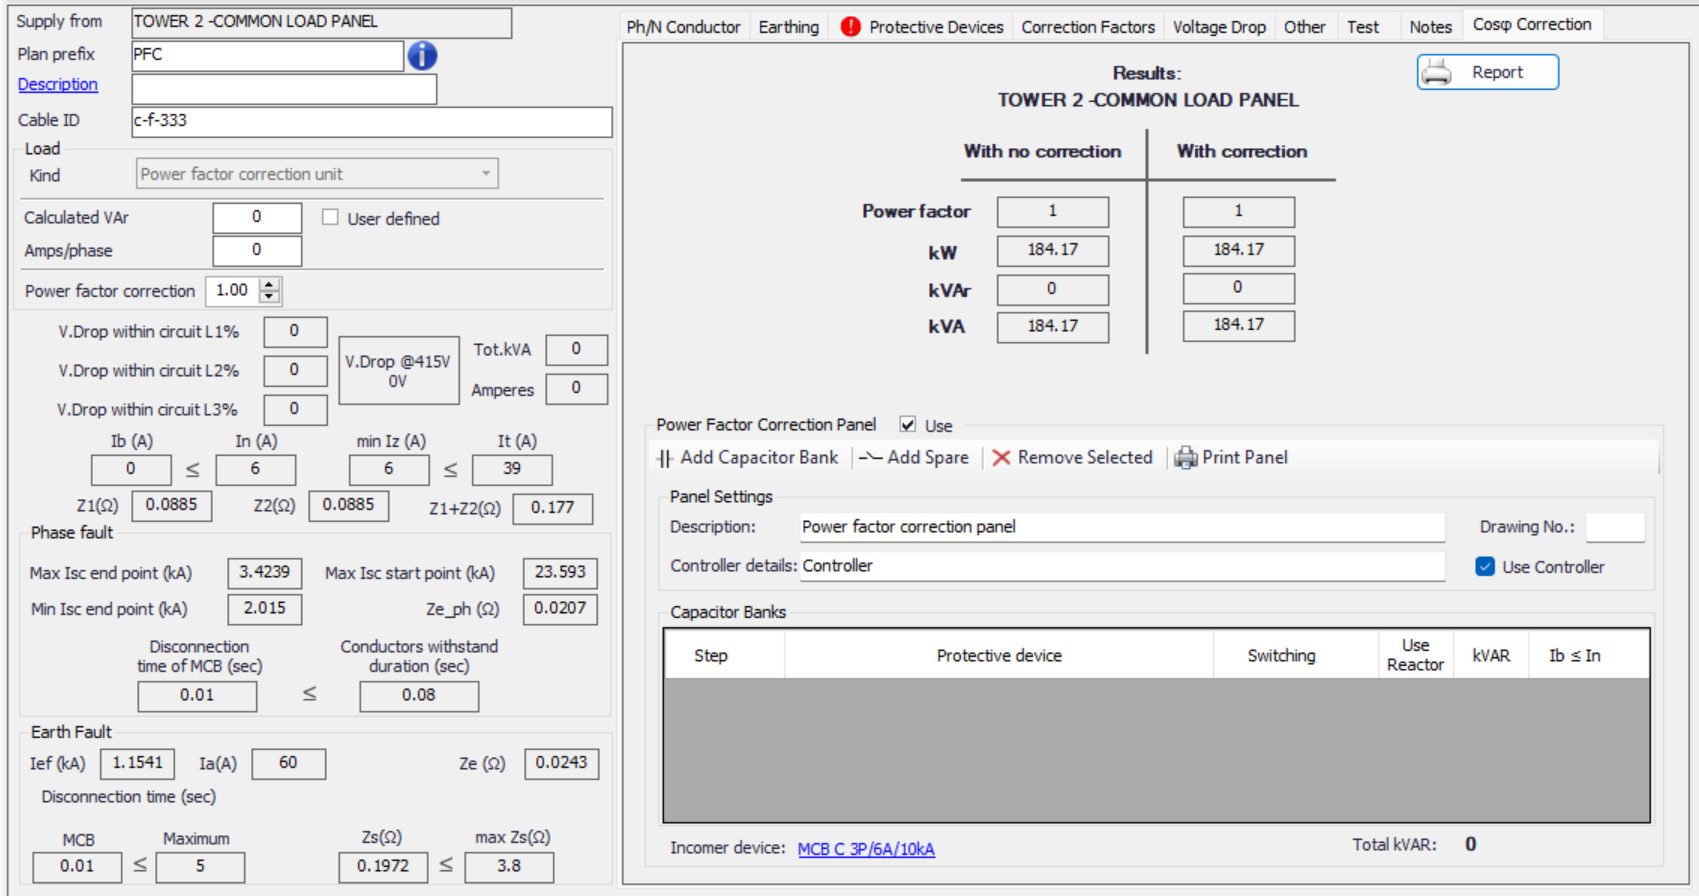The width and height of the screenshot is (1699, 896).
Task: Click Add Spare toolbar button
Action: tap(914, 458)
